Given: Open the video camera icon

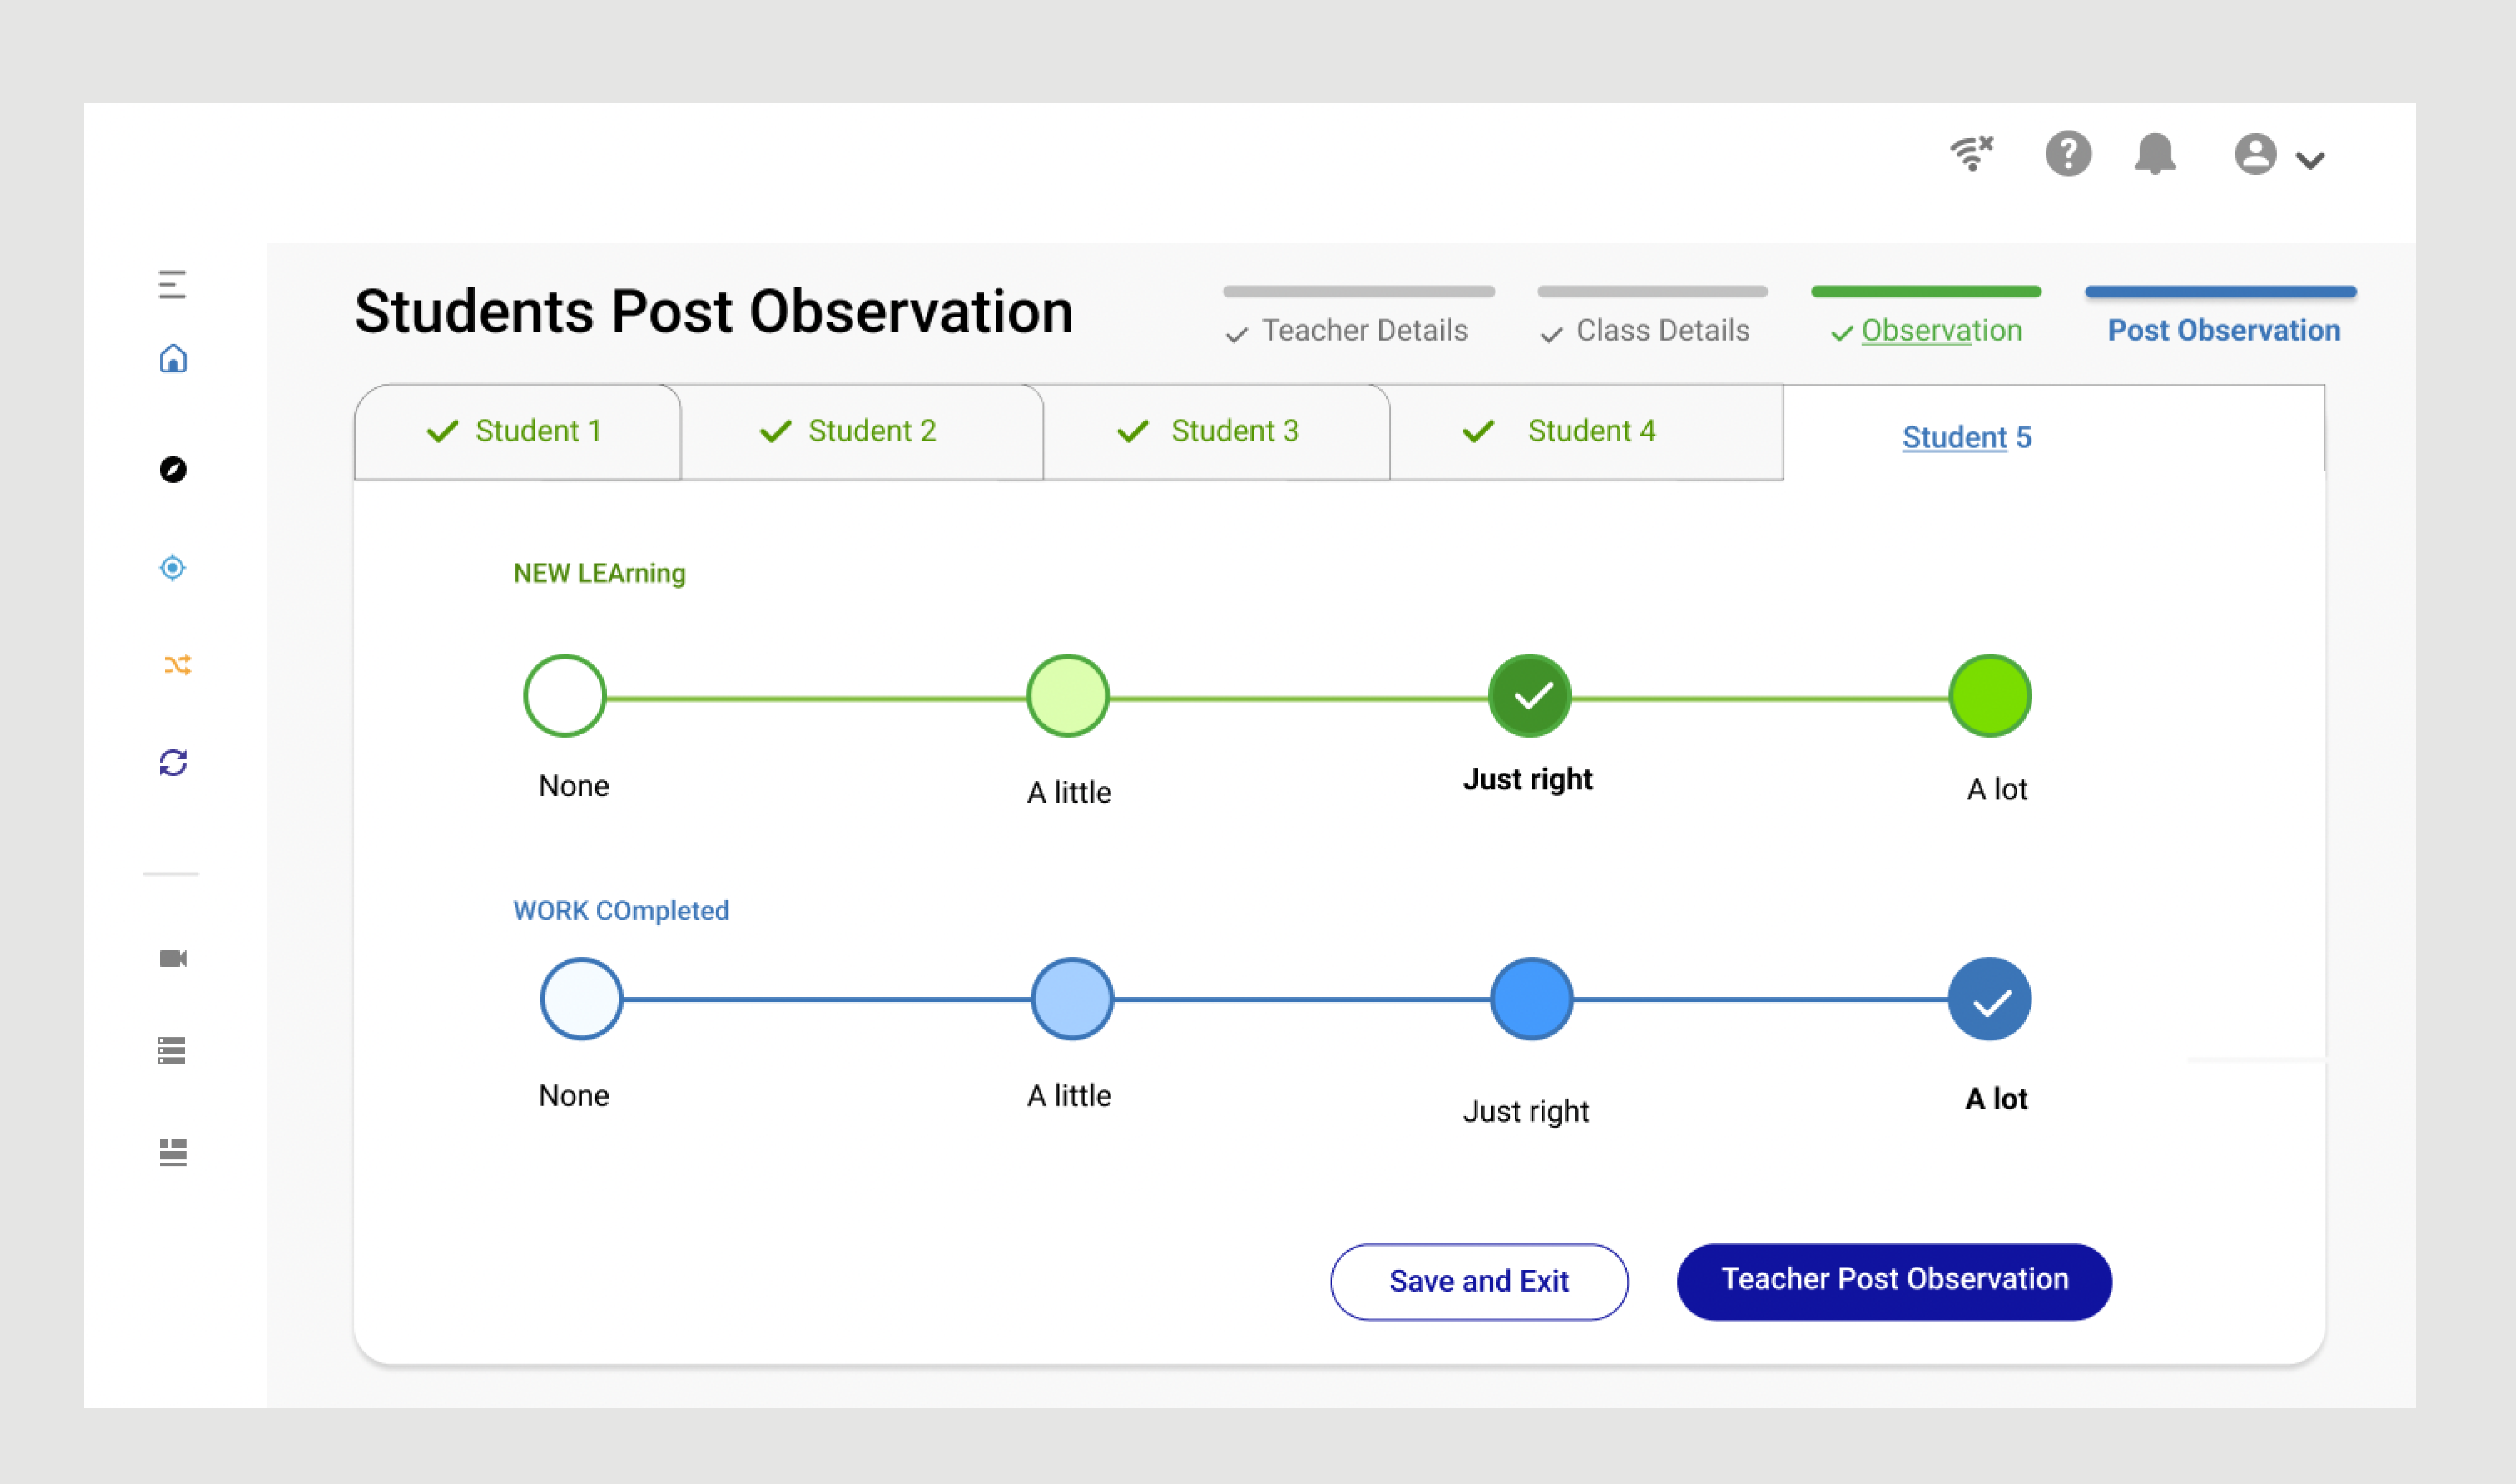Looking at the screenshot, I should coord(173,959).
